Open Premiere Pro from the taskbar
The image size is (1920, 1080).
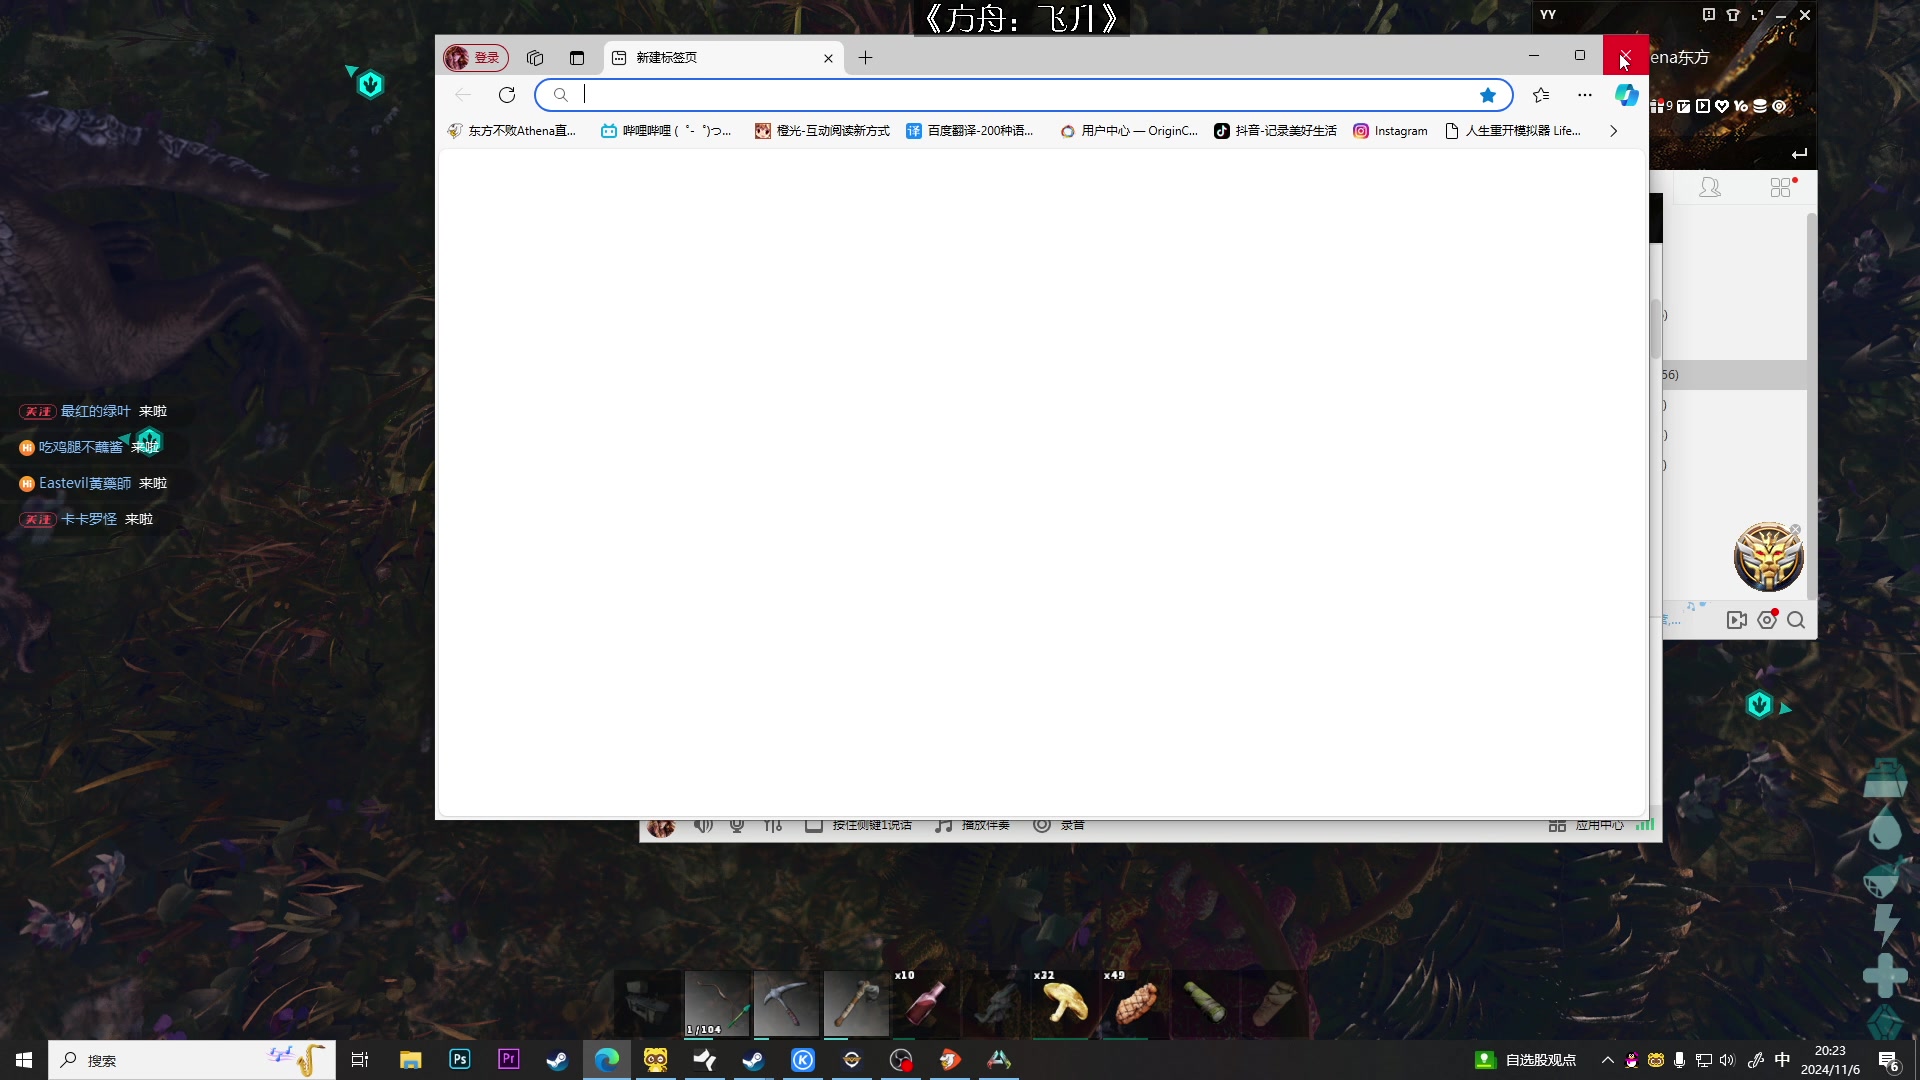pos(509,1060)
